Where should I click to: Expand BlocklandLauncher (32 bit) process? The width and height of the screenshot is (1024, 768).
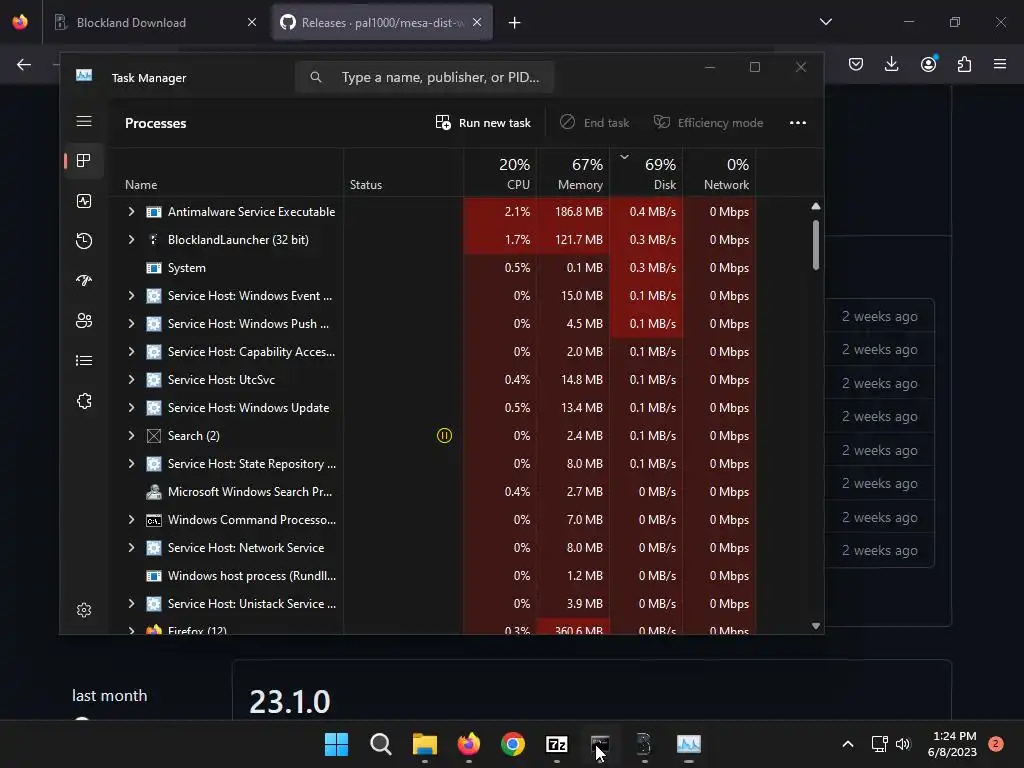point(131,240)
